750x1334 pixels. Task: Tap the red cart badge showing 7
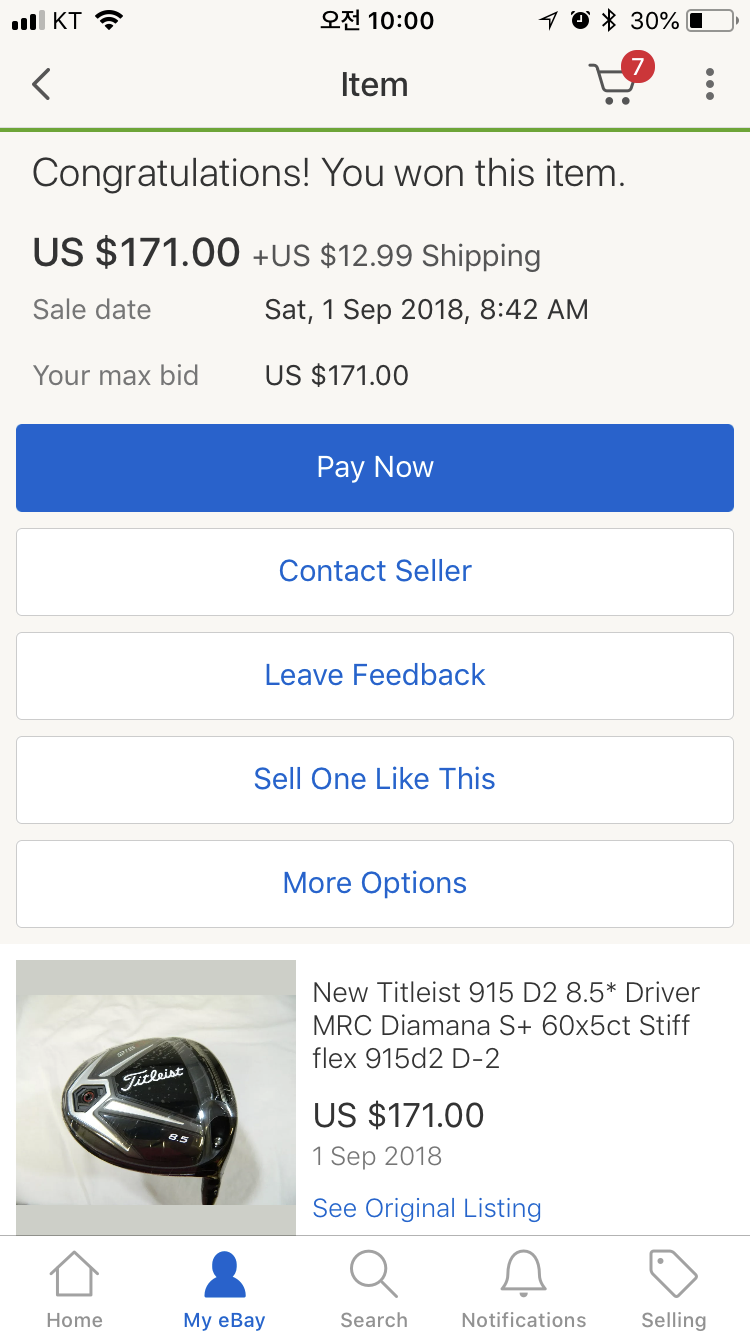pos(637,68)
